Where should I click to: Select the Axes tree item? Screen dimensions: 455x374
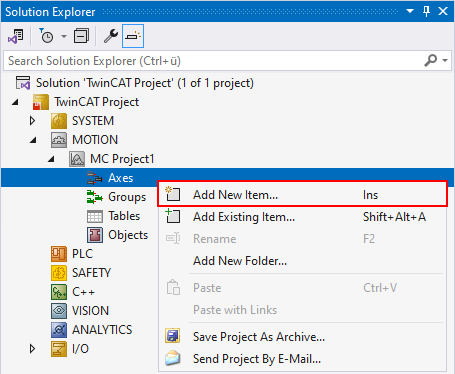pyautogui.click(x=121, y=178)
